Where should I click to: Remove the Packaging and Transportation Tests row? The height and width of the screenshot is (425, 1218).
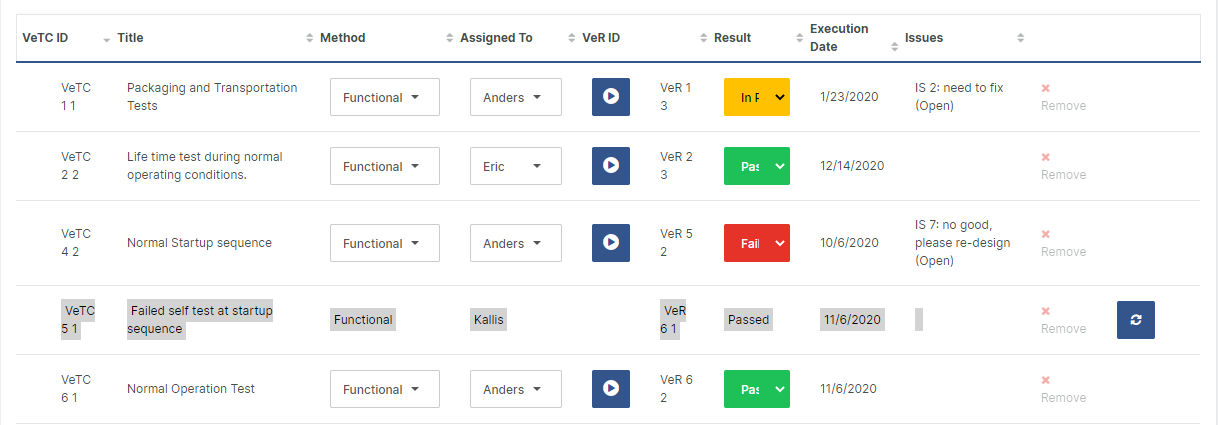1062,97
